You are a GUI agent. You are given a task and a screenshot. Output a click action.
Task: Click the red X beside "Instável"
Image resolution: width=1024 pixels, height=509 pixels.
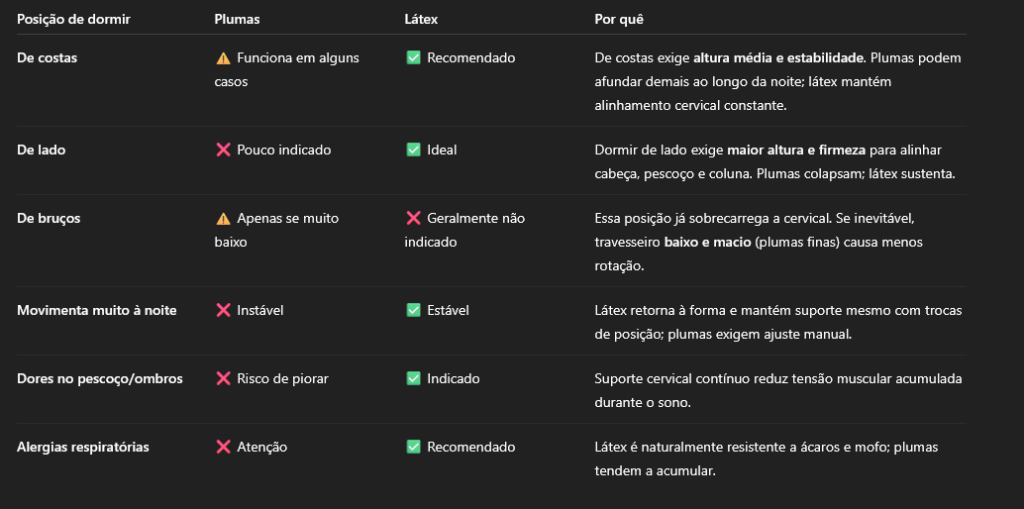tap(223, 310)
